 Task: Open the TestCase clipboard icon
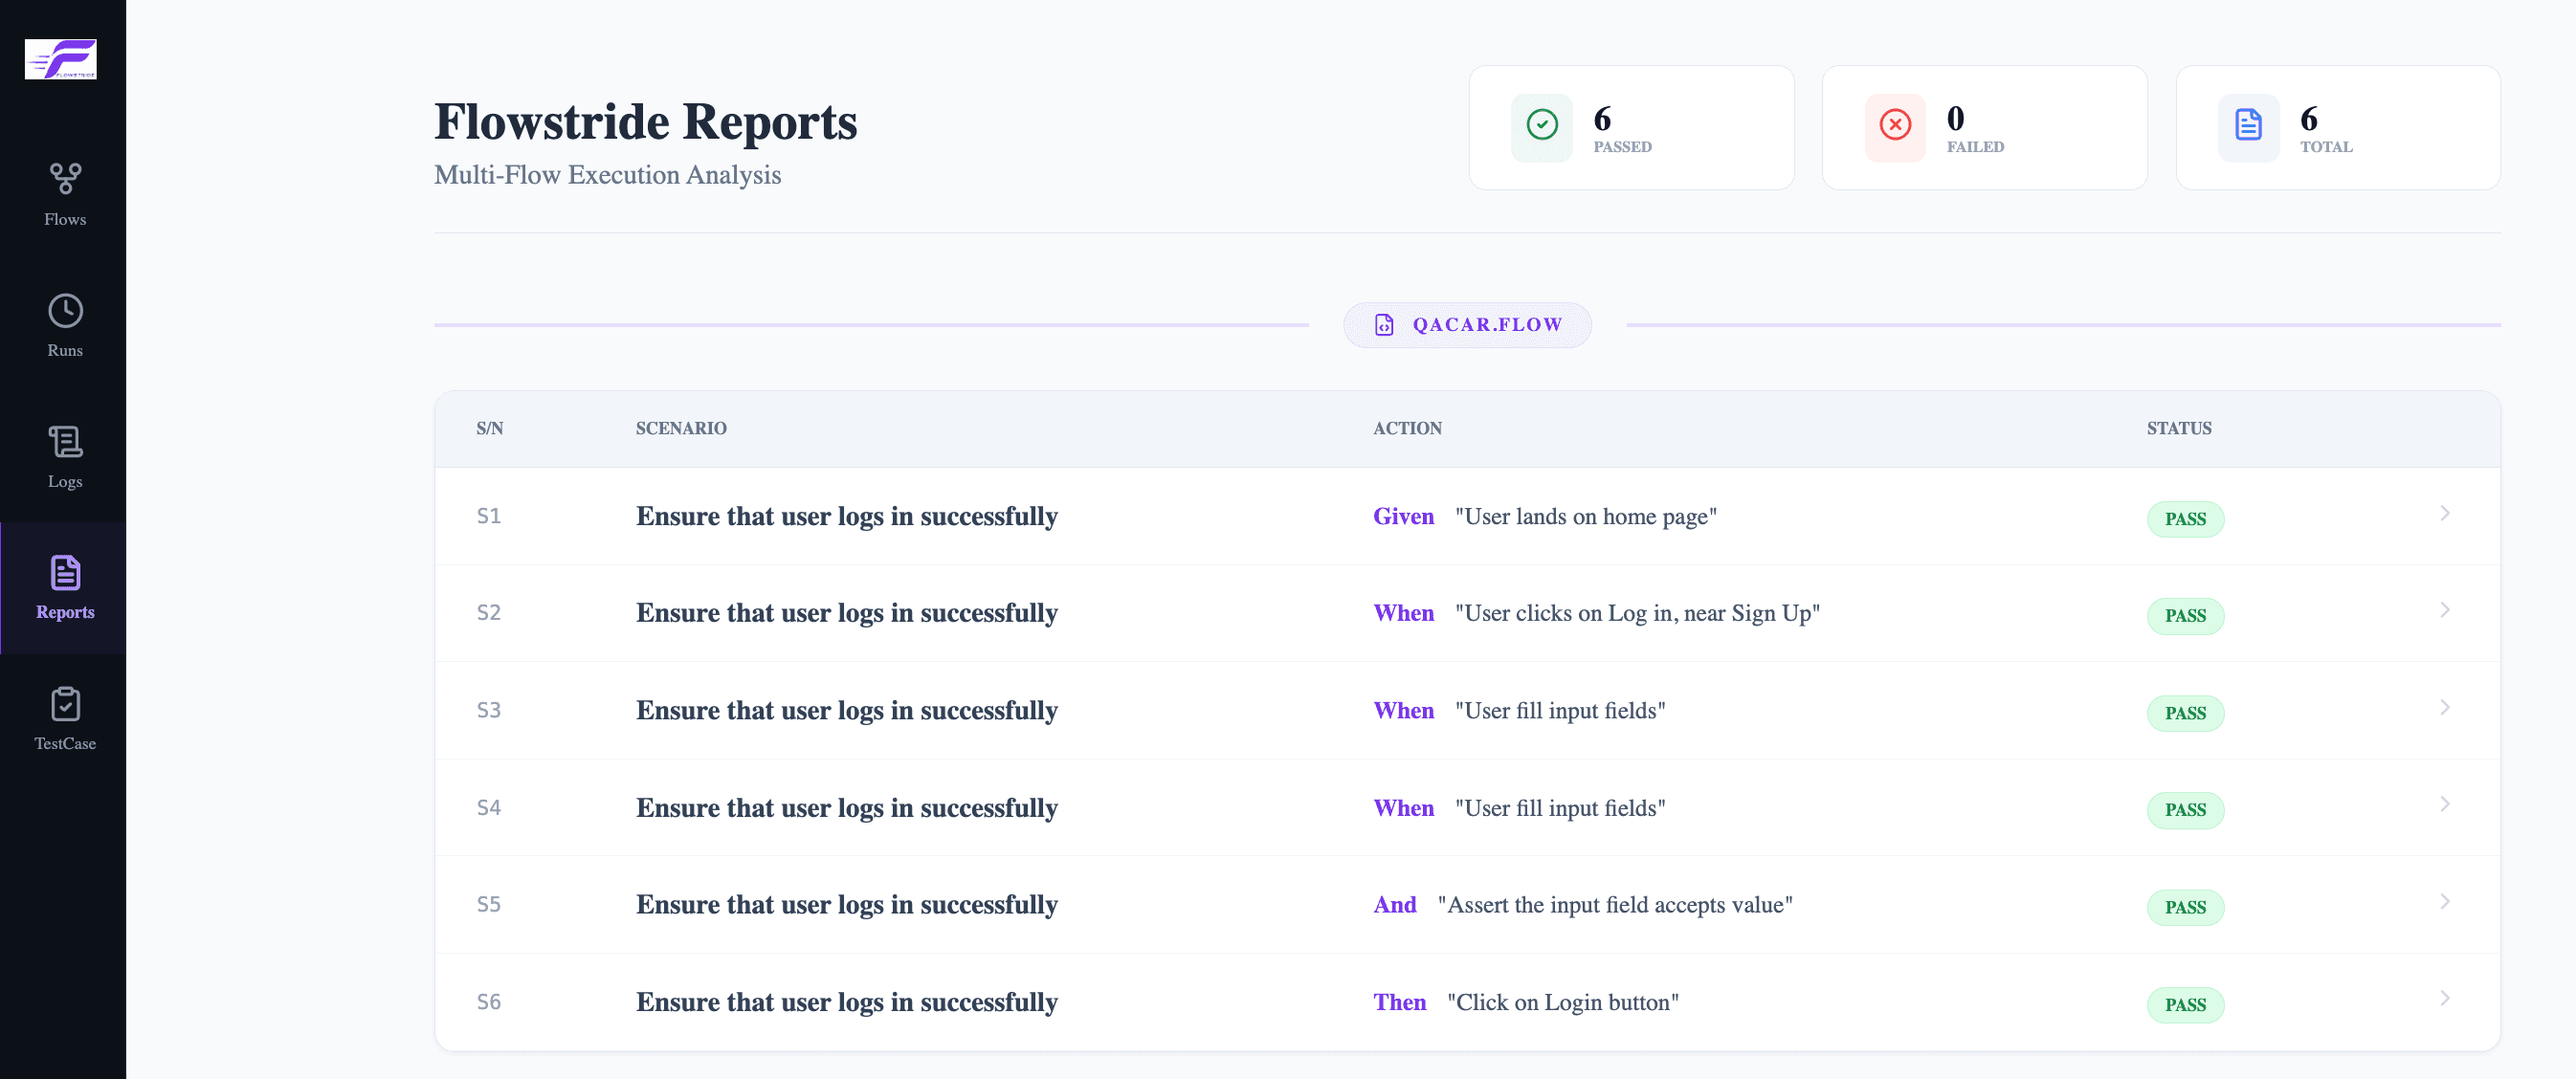65,704
